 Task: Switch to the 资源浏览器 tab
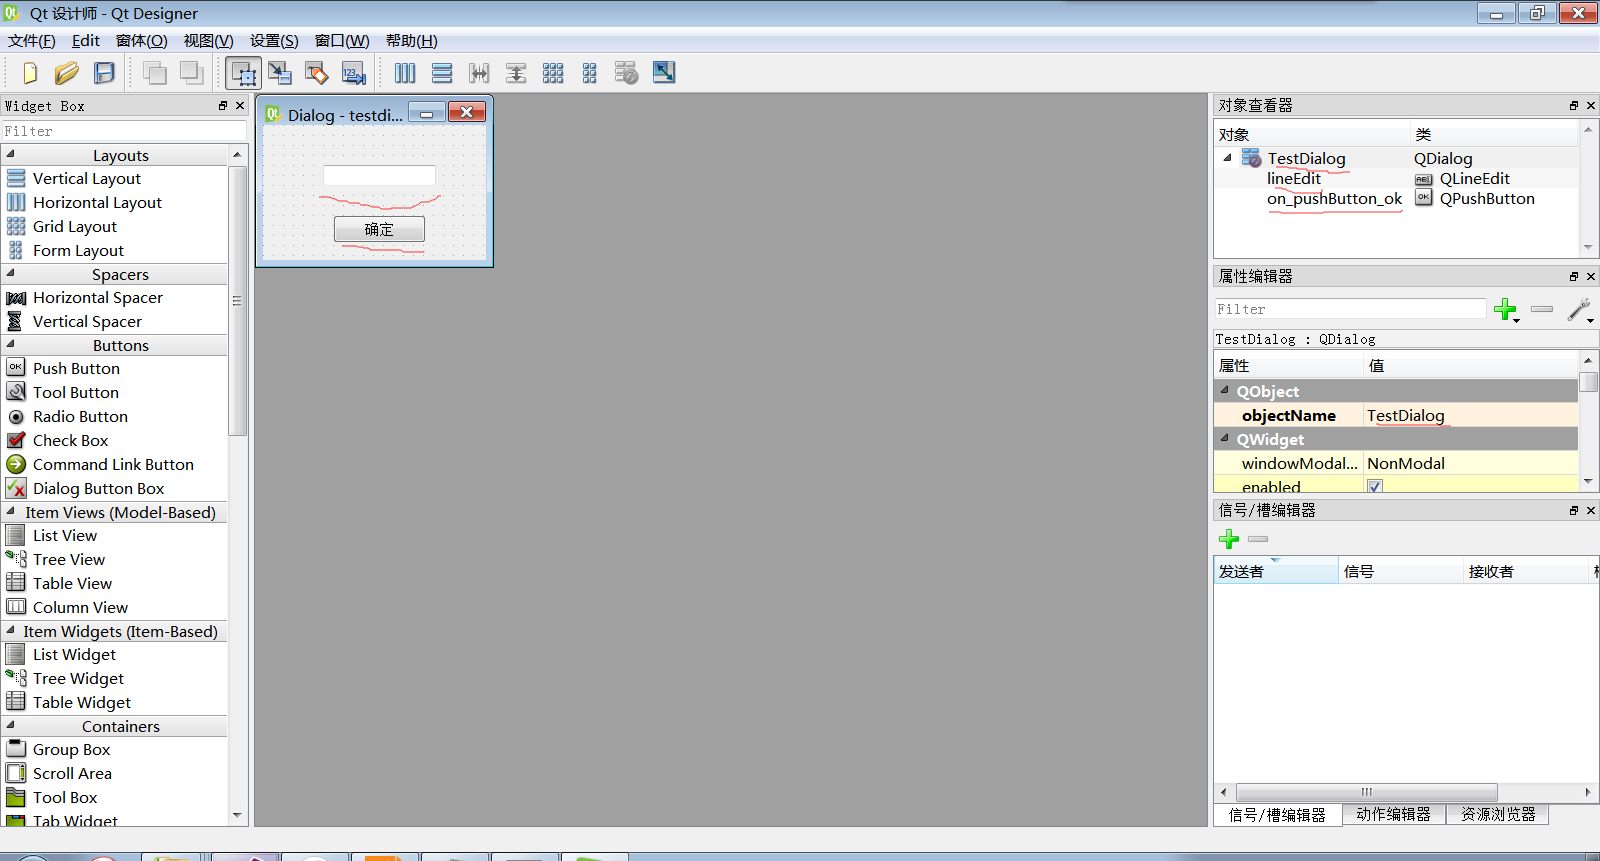click(1498, 814)
